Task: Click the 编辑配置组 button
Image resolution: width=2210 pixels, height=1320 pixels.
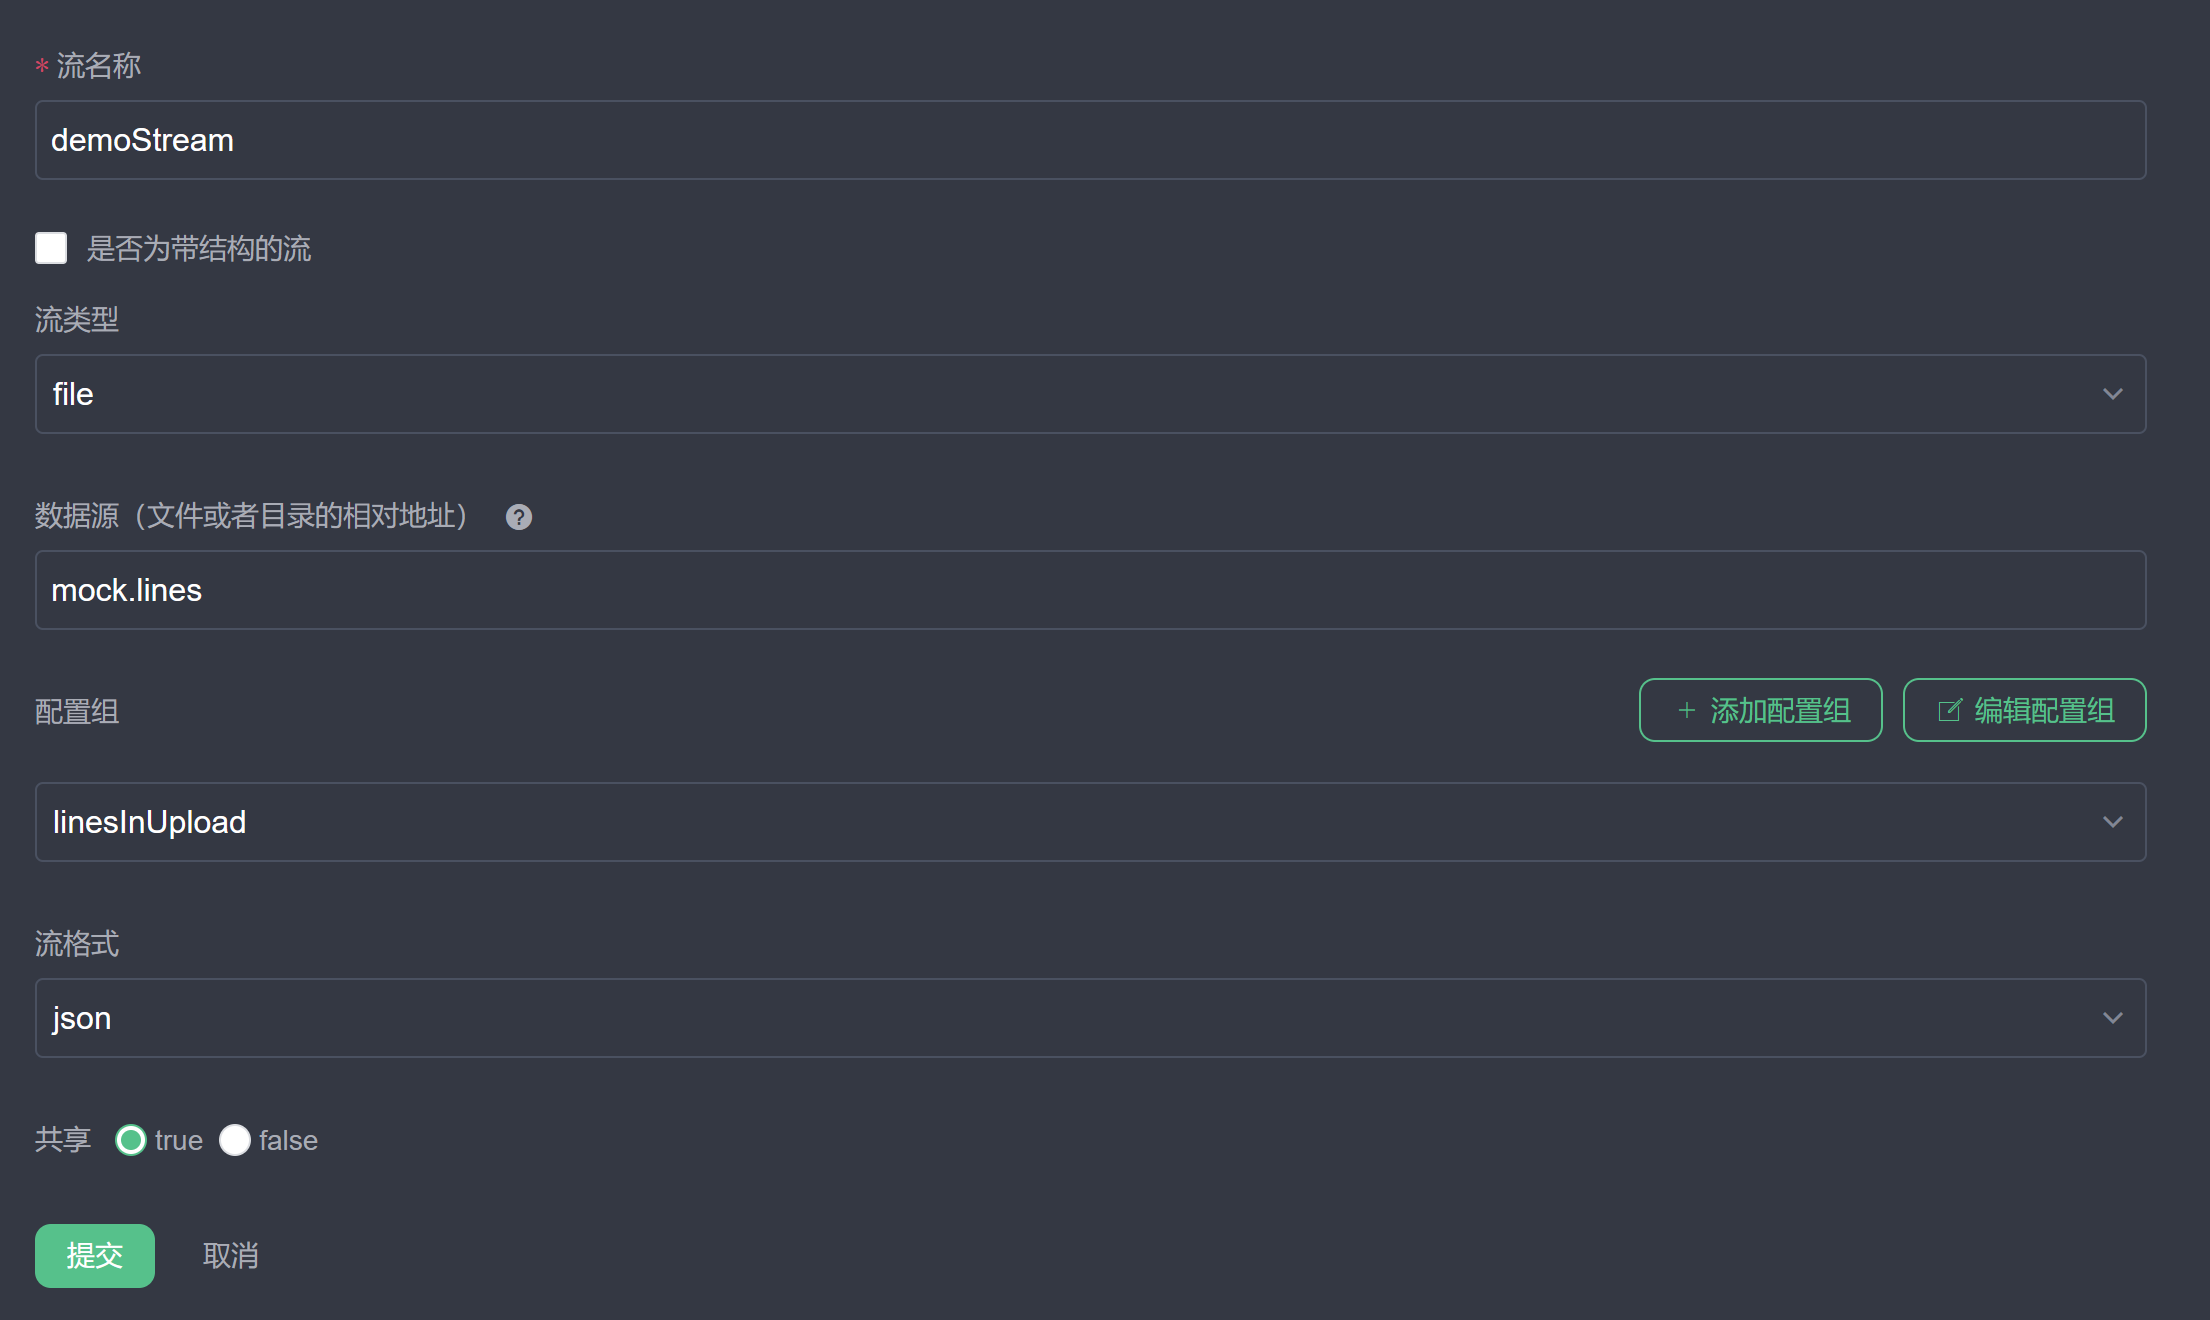Action: coord(2024,710)
